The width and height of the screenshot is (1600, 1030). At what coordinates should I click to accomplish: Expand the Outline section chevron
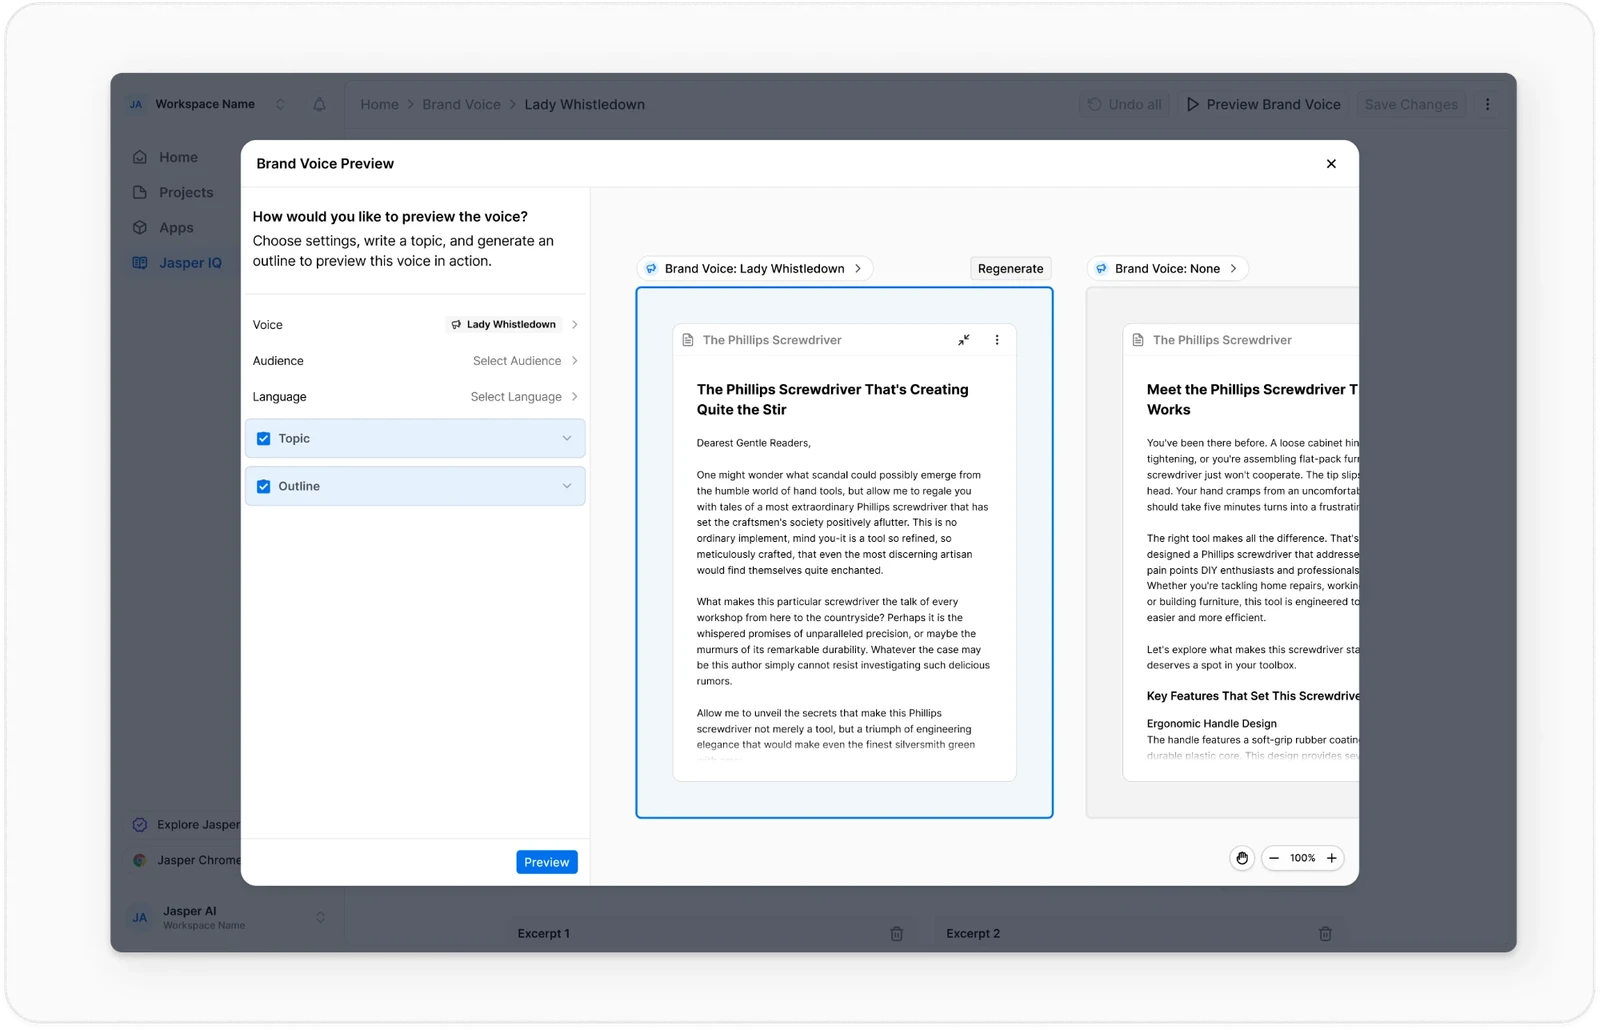(x=567, y=487)
